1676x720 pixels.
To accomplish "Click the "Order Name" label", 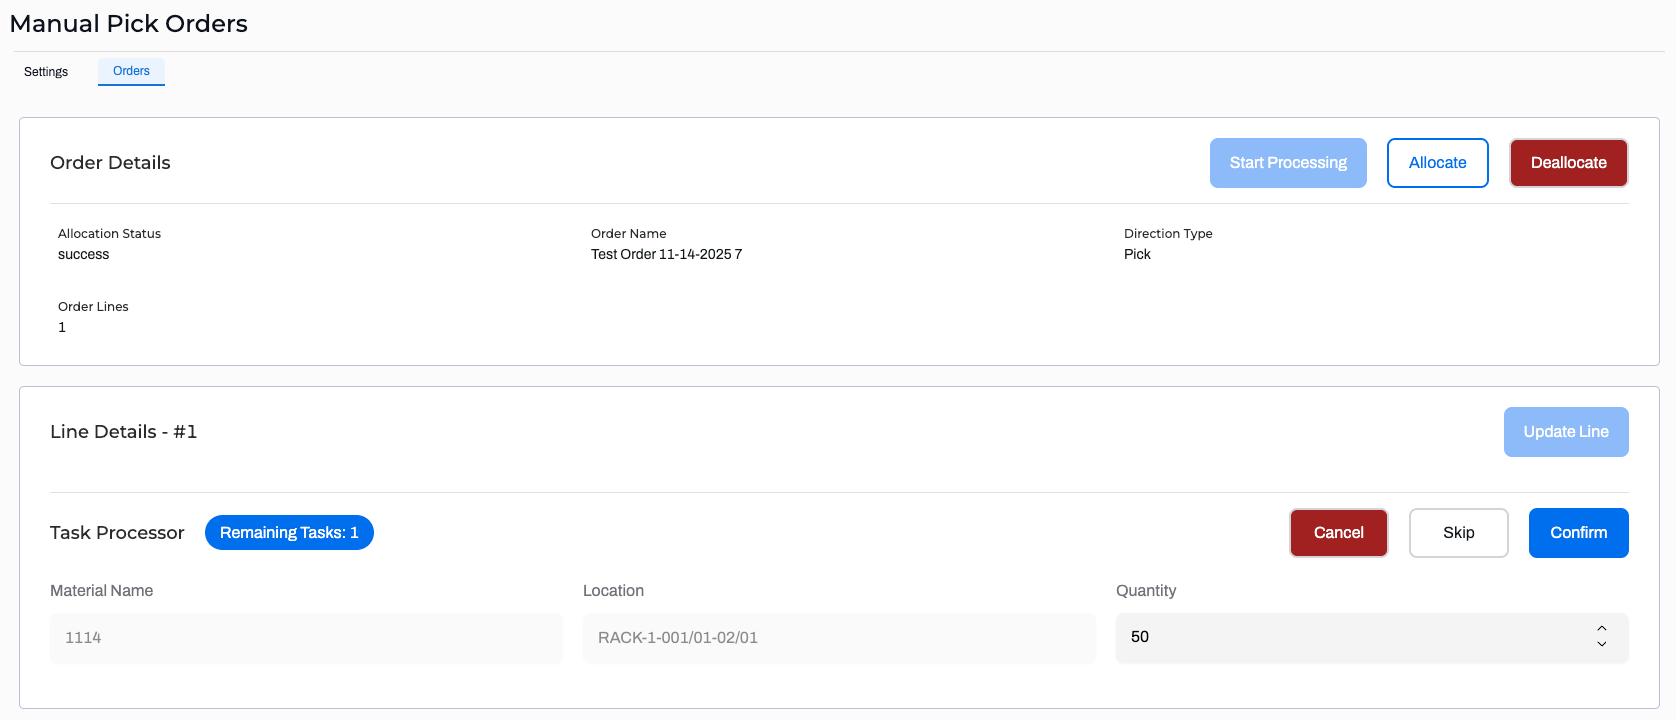I will [628, 234].
